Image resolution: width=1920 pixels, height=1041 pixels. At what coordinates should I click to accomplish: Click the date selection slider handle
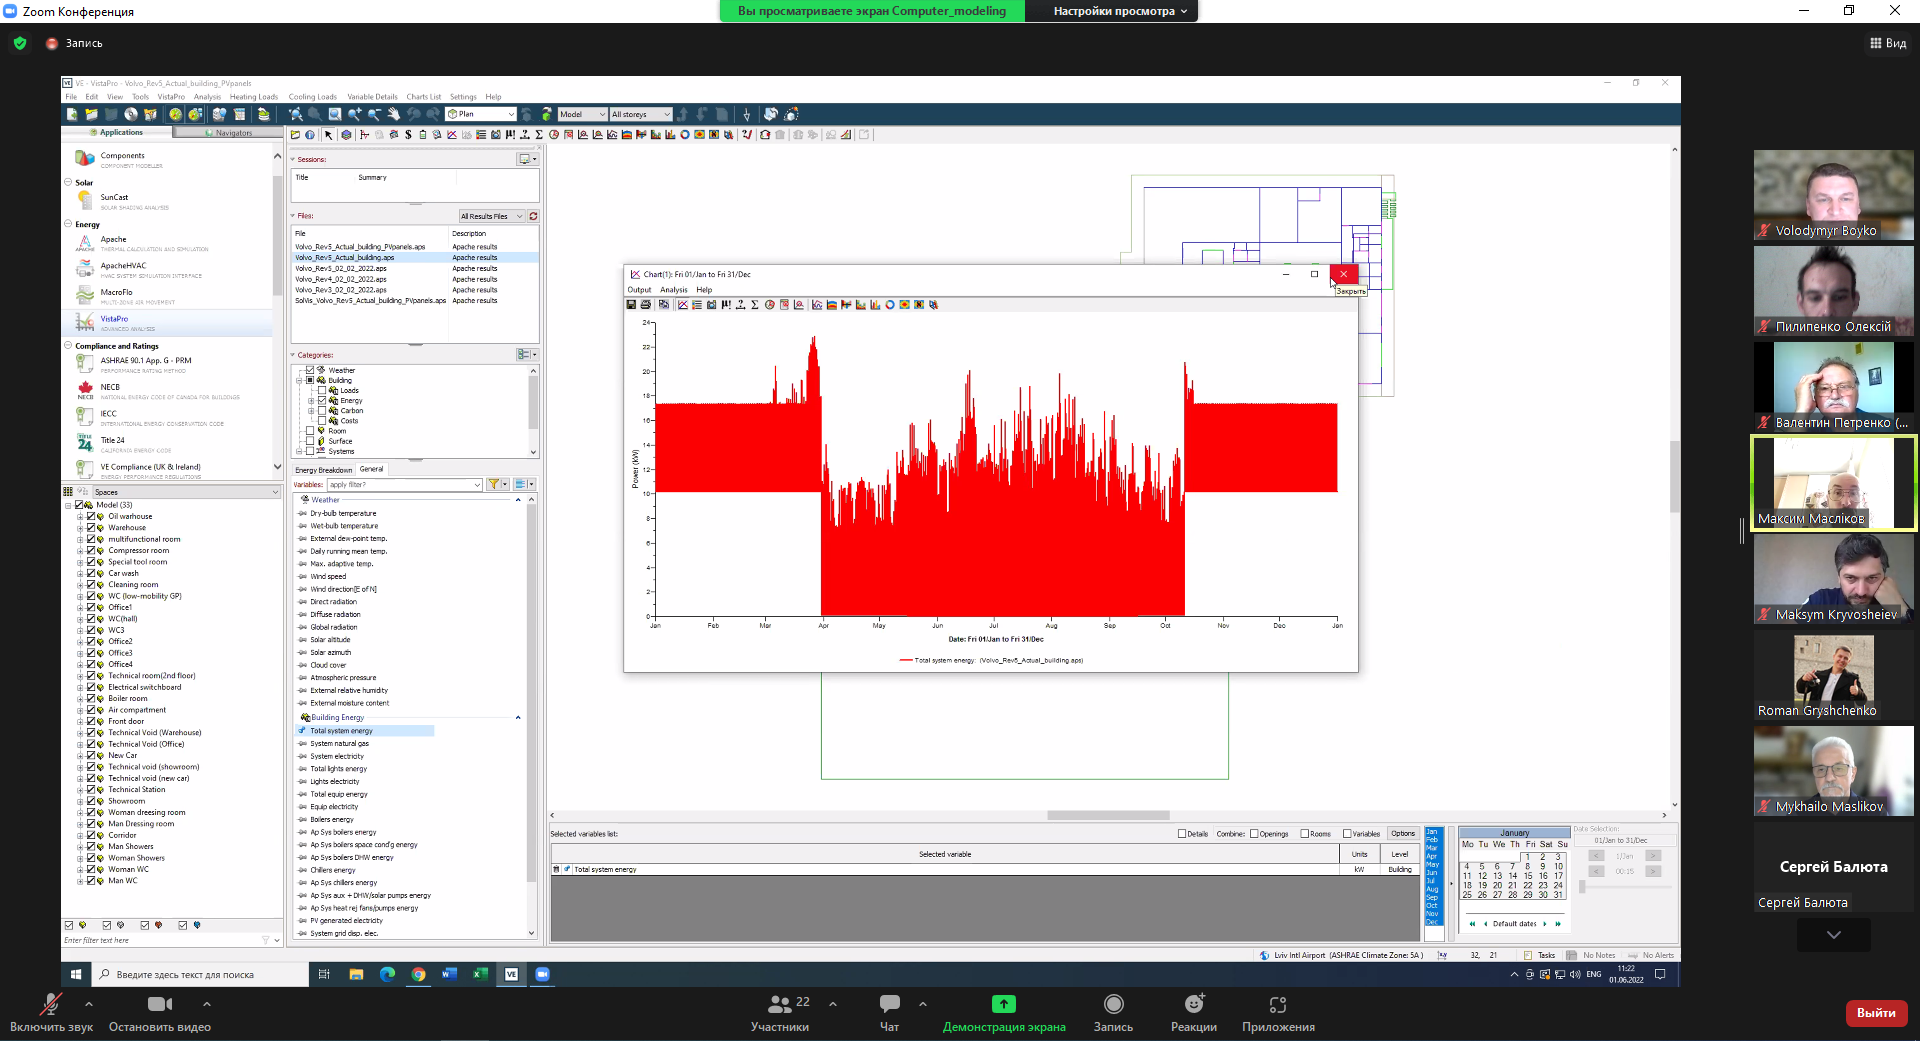coord(1582,887)
